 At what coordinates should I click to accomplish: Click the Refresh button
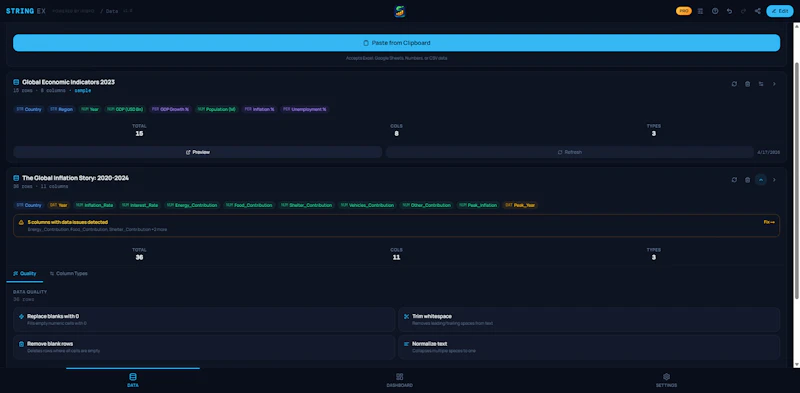(569, 152)
